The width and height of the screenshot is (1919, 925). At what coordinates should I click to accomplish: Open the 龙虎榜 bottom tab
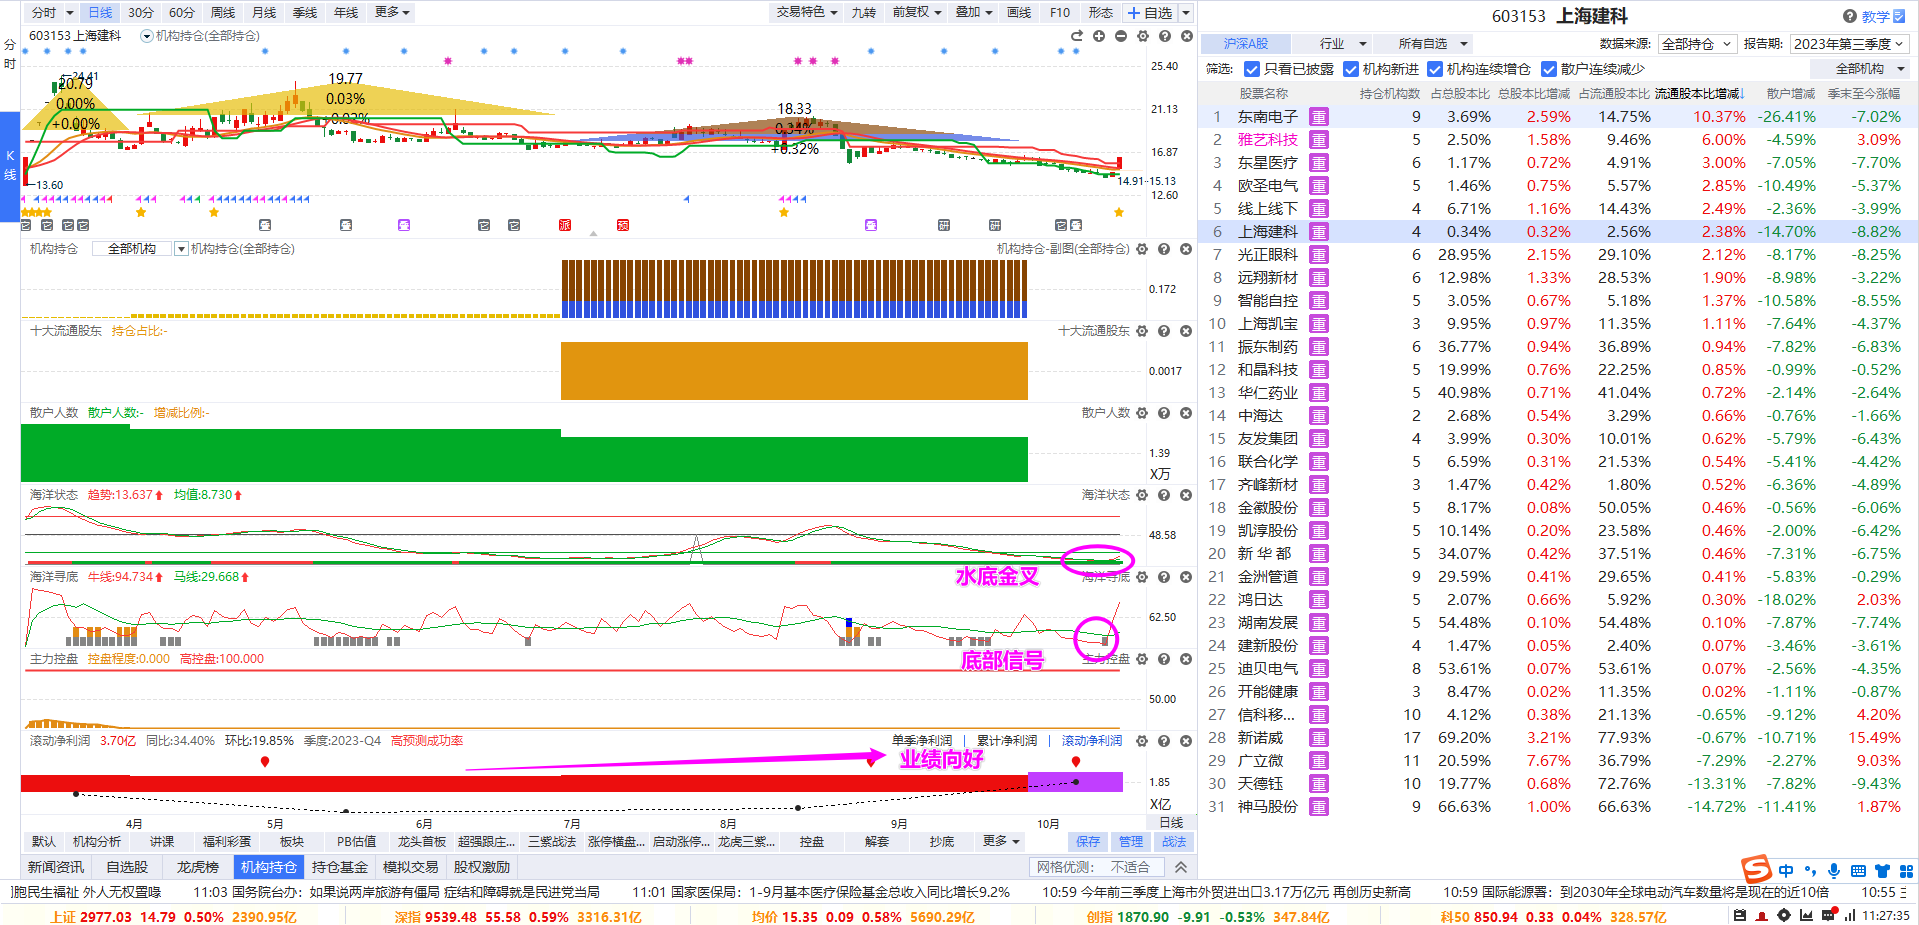coord(197,867)
